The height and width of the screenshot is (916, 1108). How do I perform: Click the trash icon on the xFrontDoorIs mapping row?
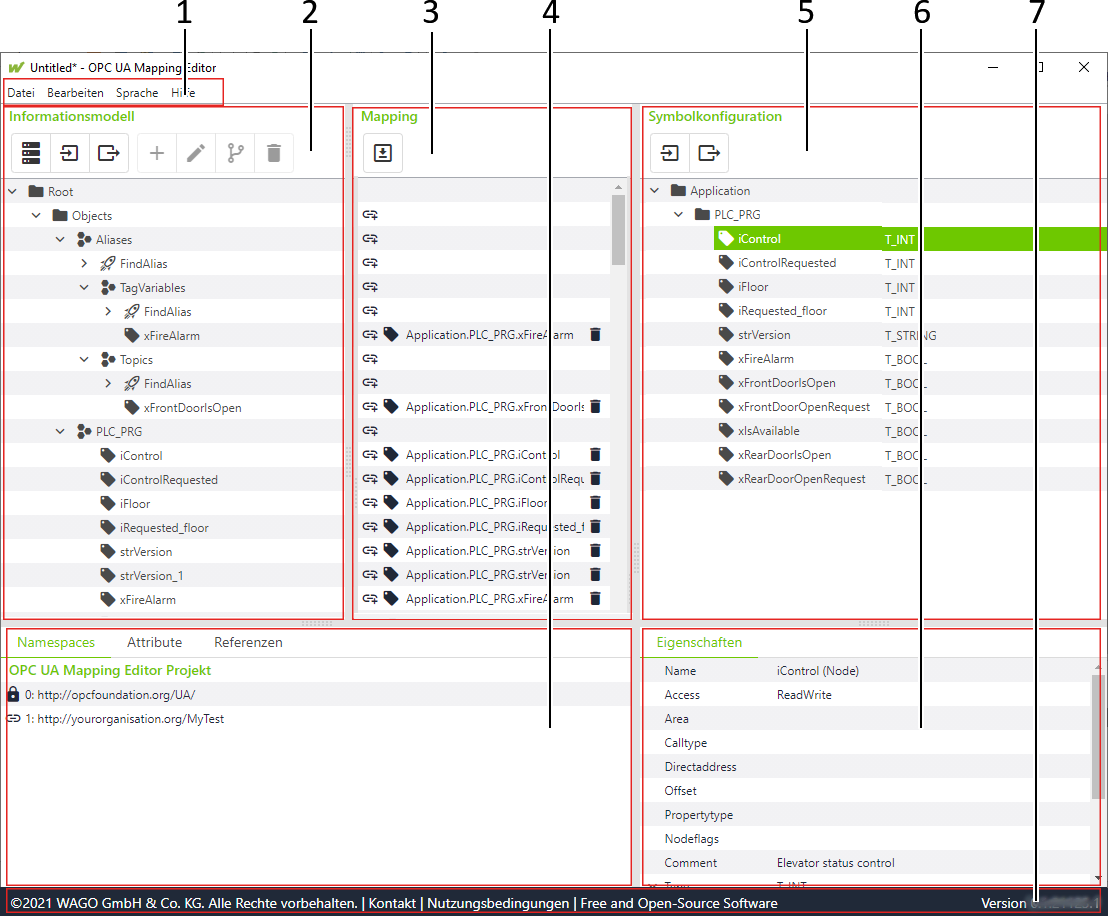pos(596,406)
